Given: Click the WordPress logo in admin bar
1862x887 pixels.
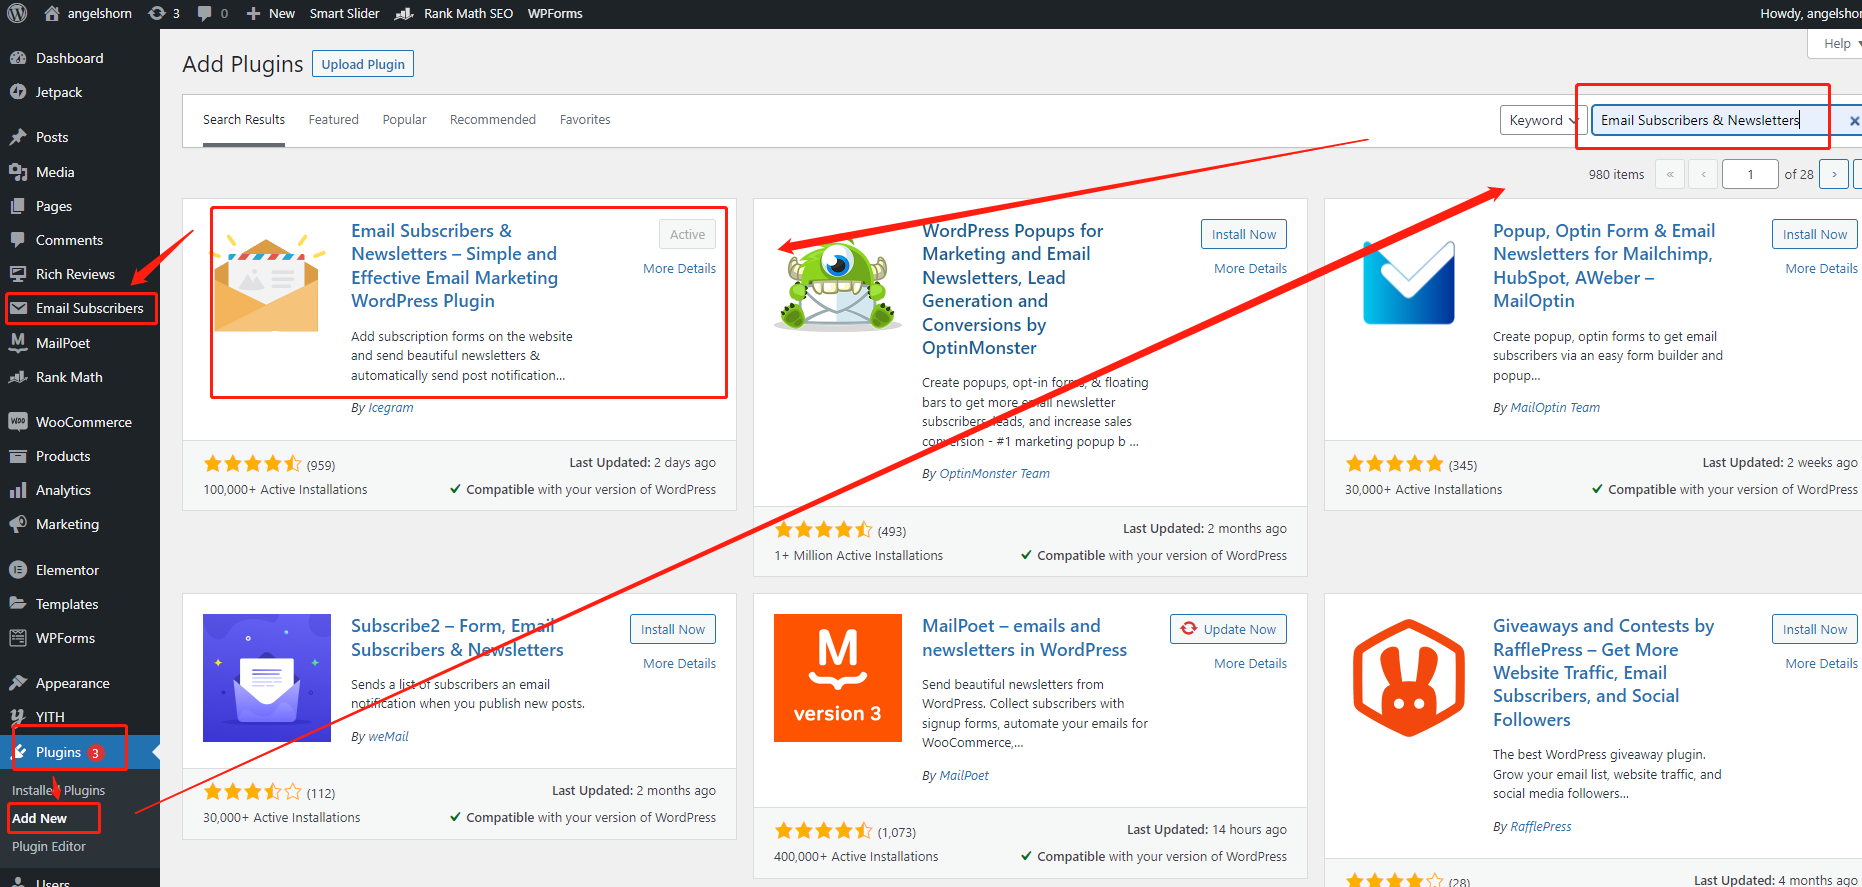Looking at the screenshot, I should point(17,14).
